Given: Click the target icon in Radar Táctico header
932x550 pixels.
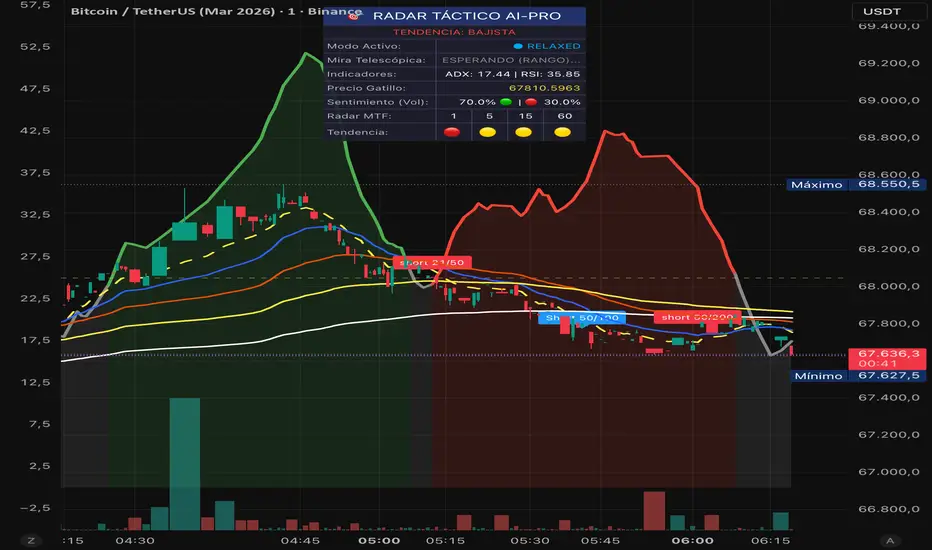Looking at the screenshot, I should [354, 16].
